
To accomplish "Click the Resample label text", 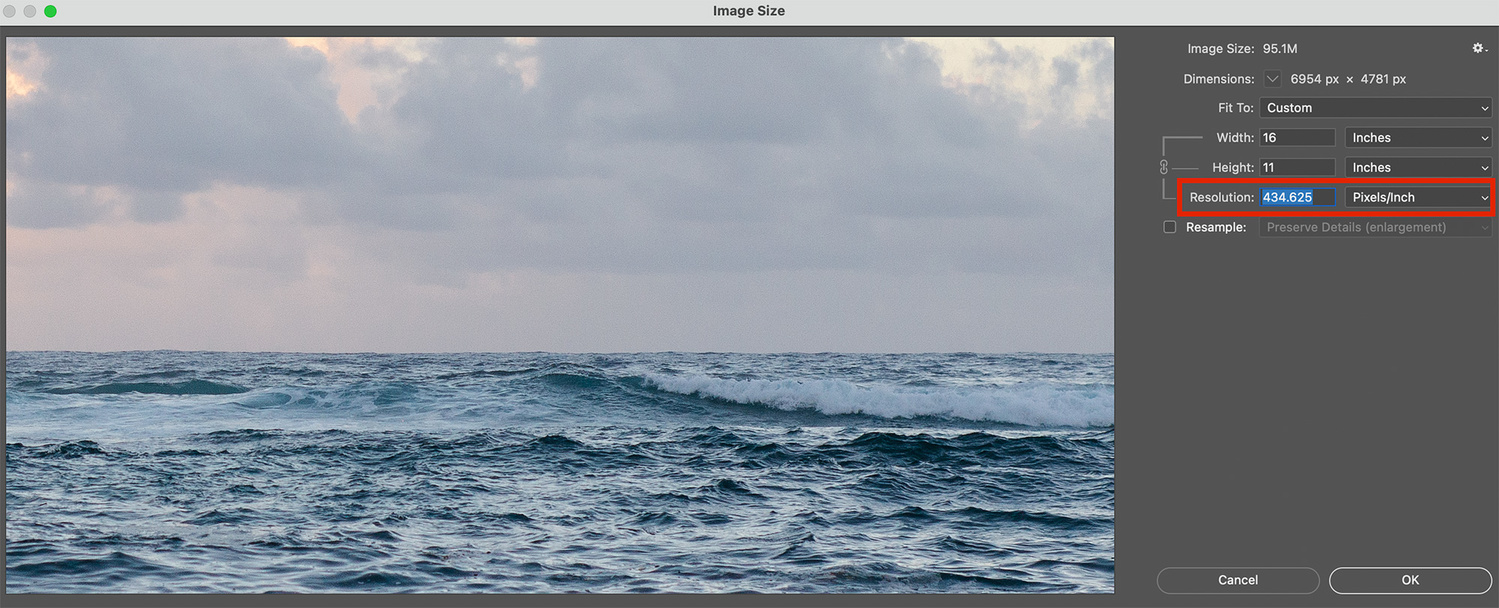I will pyautogui.click(x=1216, y=227).
